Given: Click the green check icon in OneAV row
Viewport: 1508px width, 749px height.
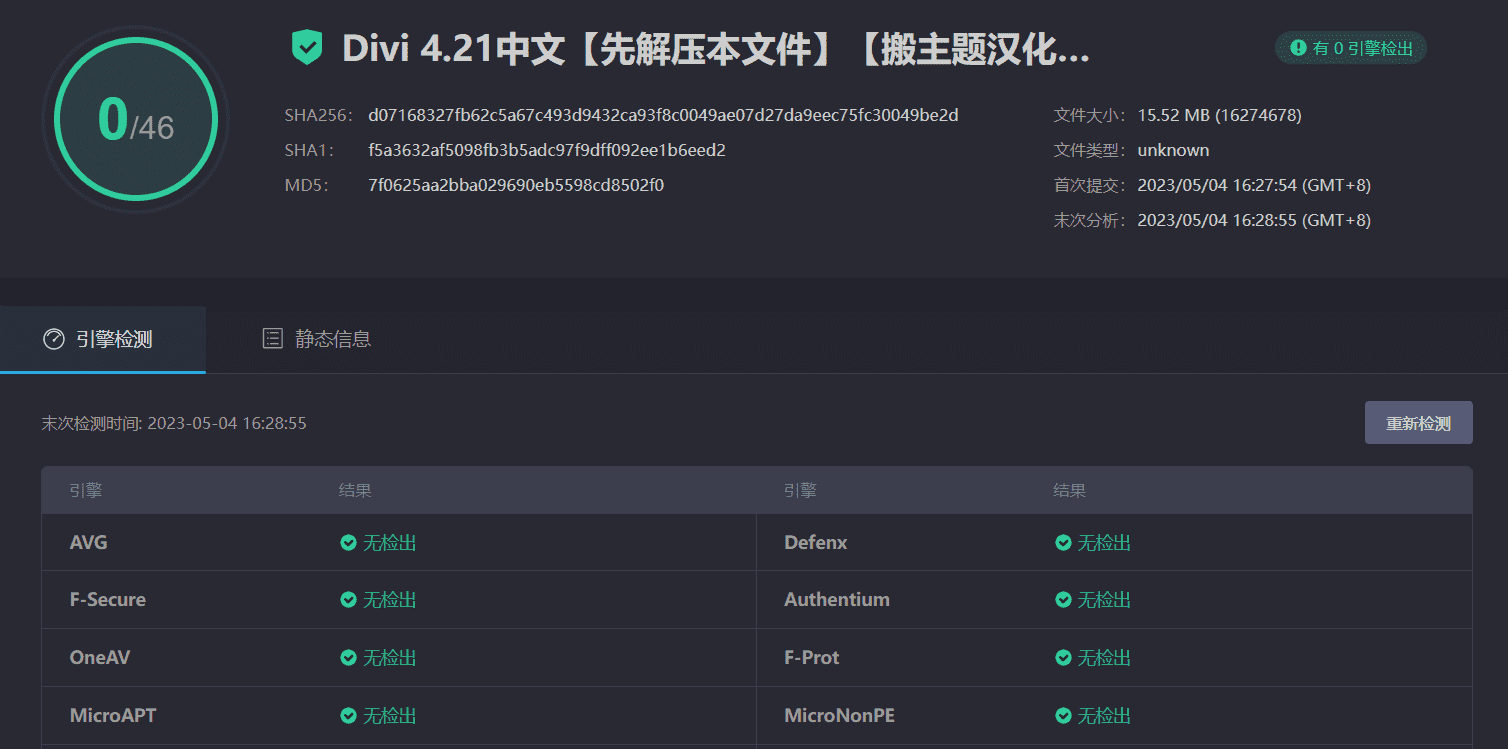Looking at the screenshot, I should (x=348, y=657).
